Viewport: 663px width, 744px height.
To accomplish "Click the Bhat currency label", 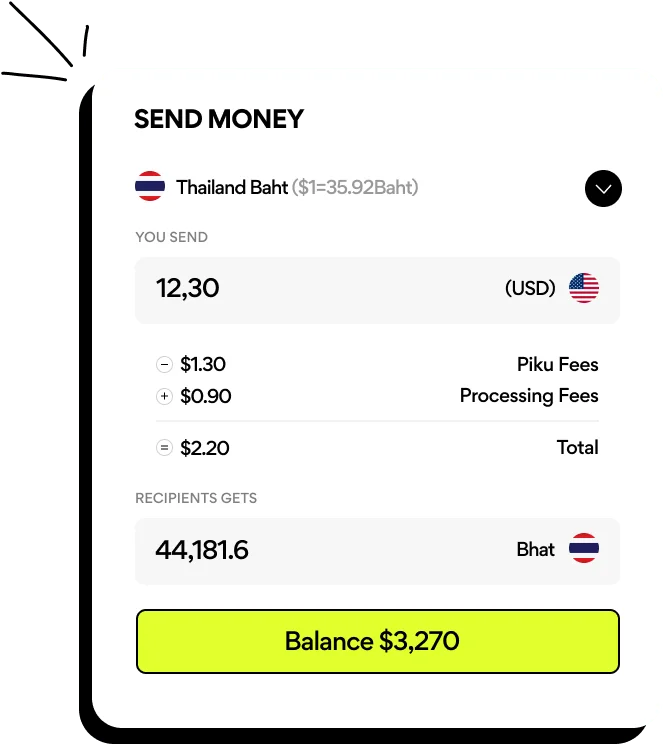I will (x=535, y=549).
